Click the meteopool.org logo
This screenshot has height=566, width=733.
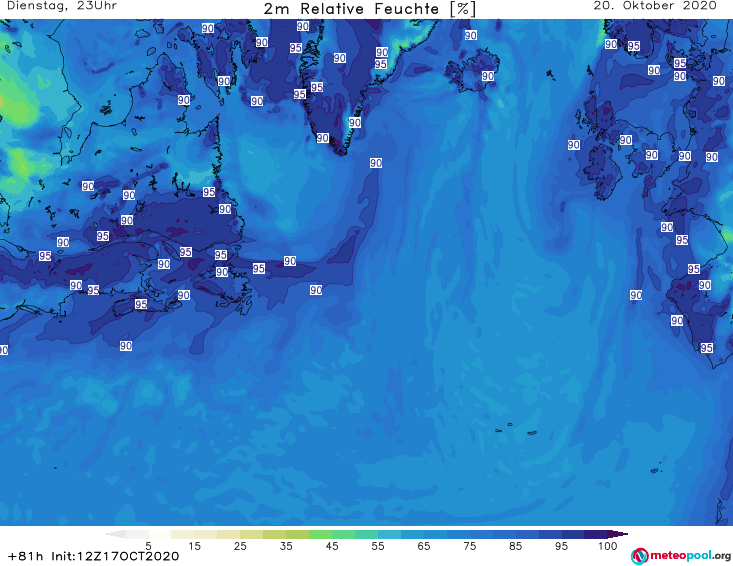point(681,556)
